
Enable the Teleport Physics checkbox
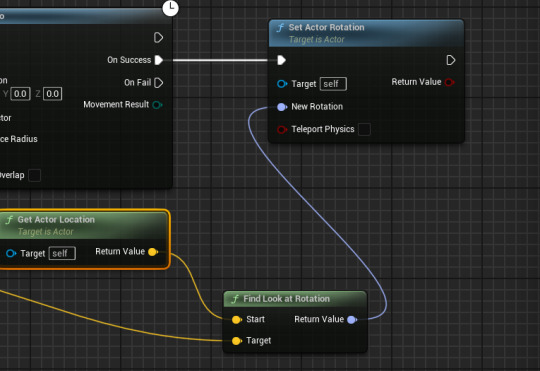pyautogui.click(x=364, y=130)
